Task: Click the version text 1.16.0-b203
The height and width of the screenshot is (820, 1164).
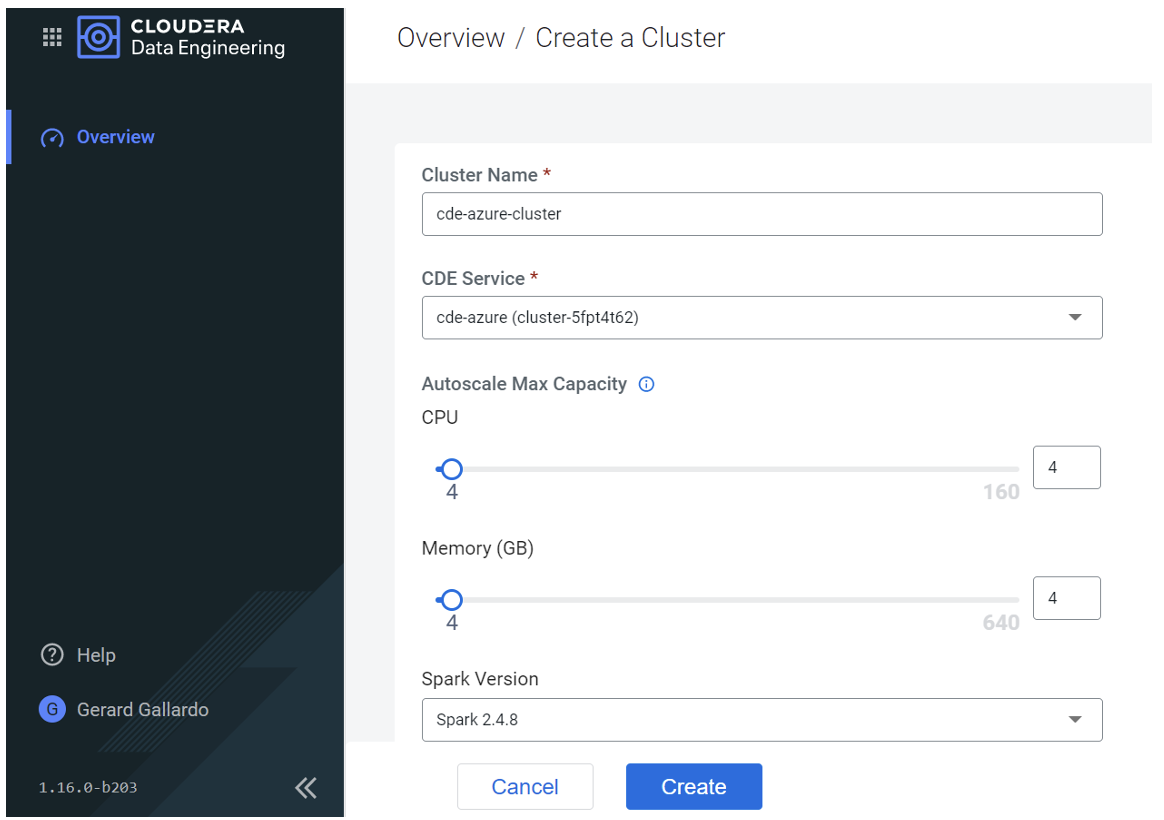Action: pyautogui.click(x=88, y=787)
